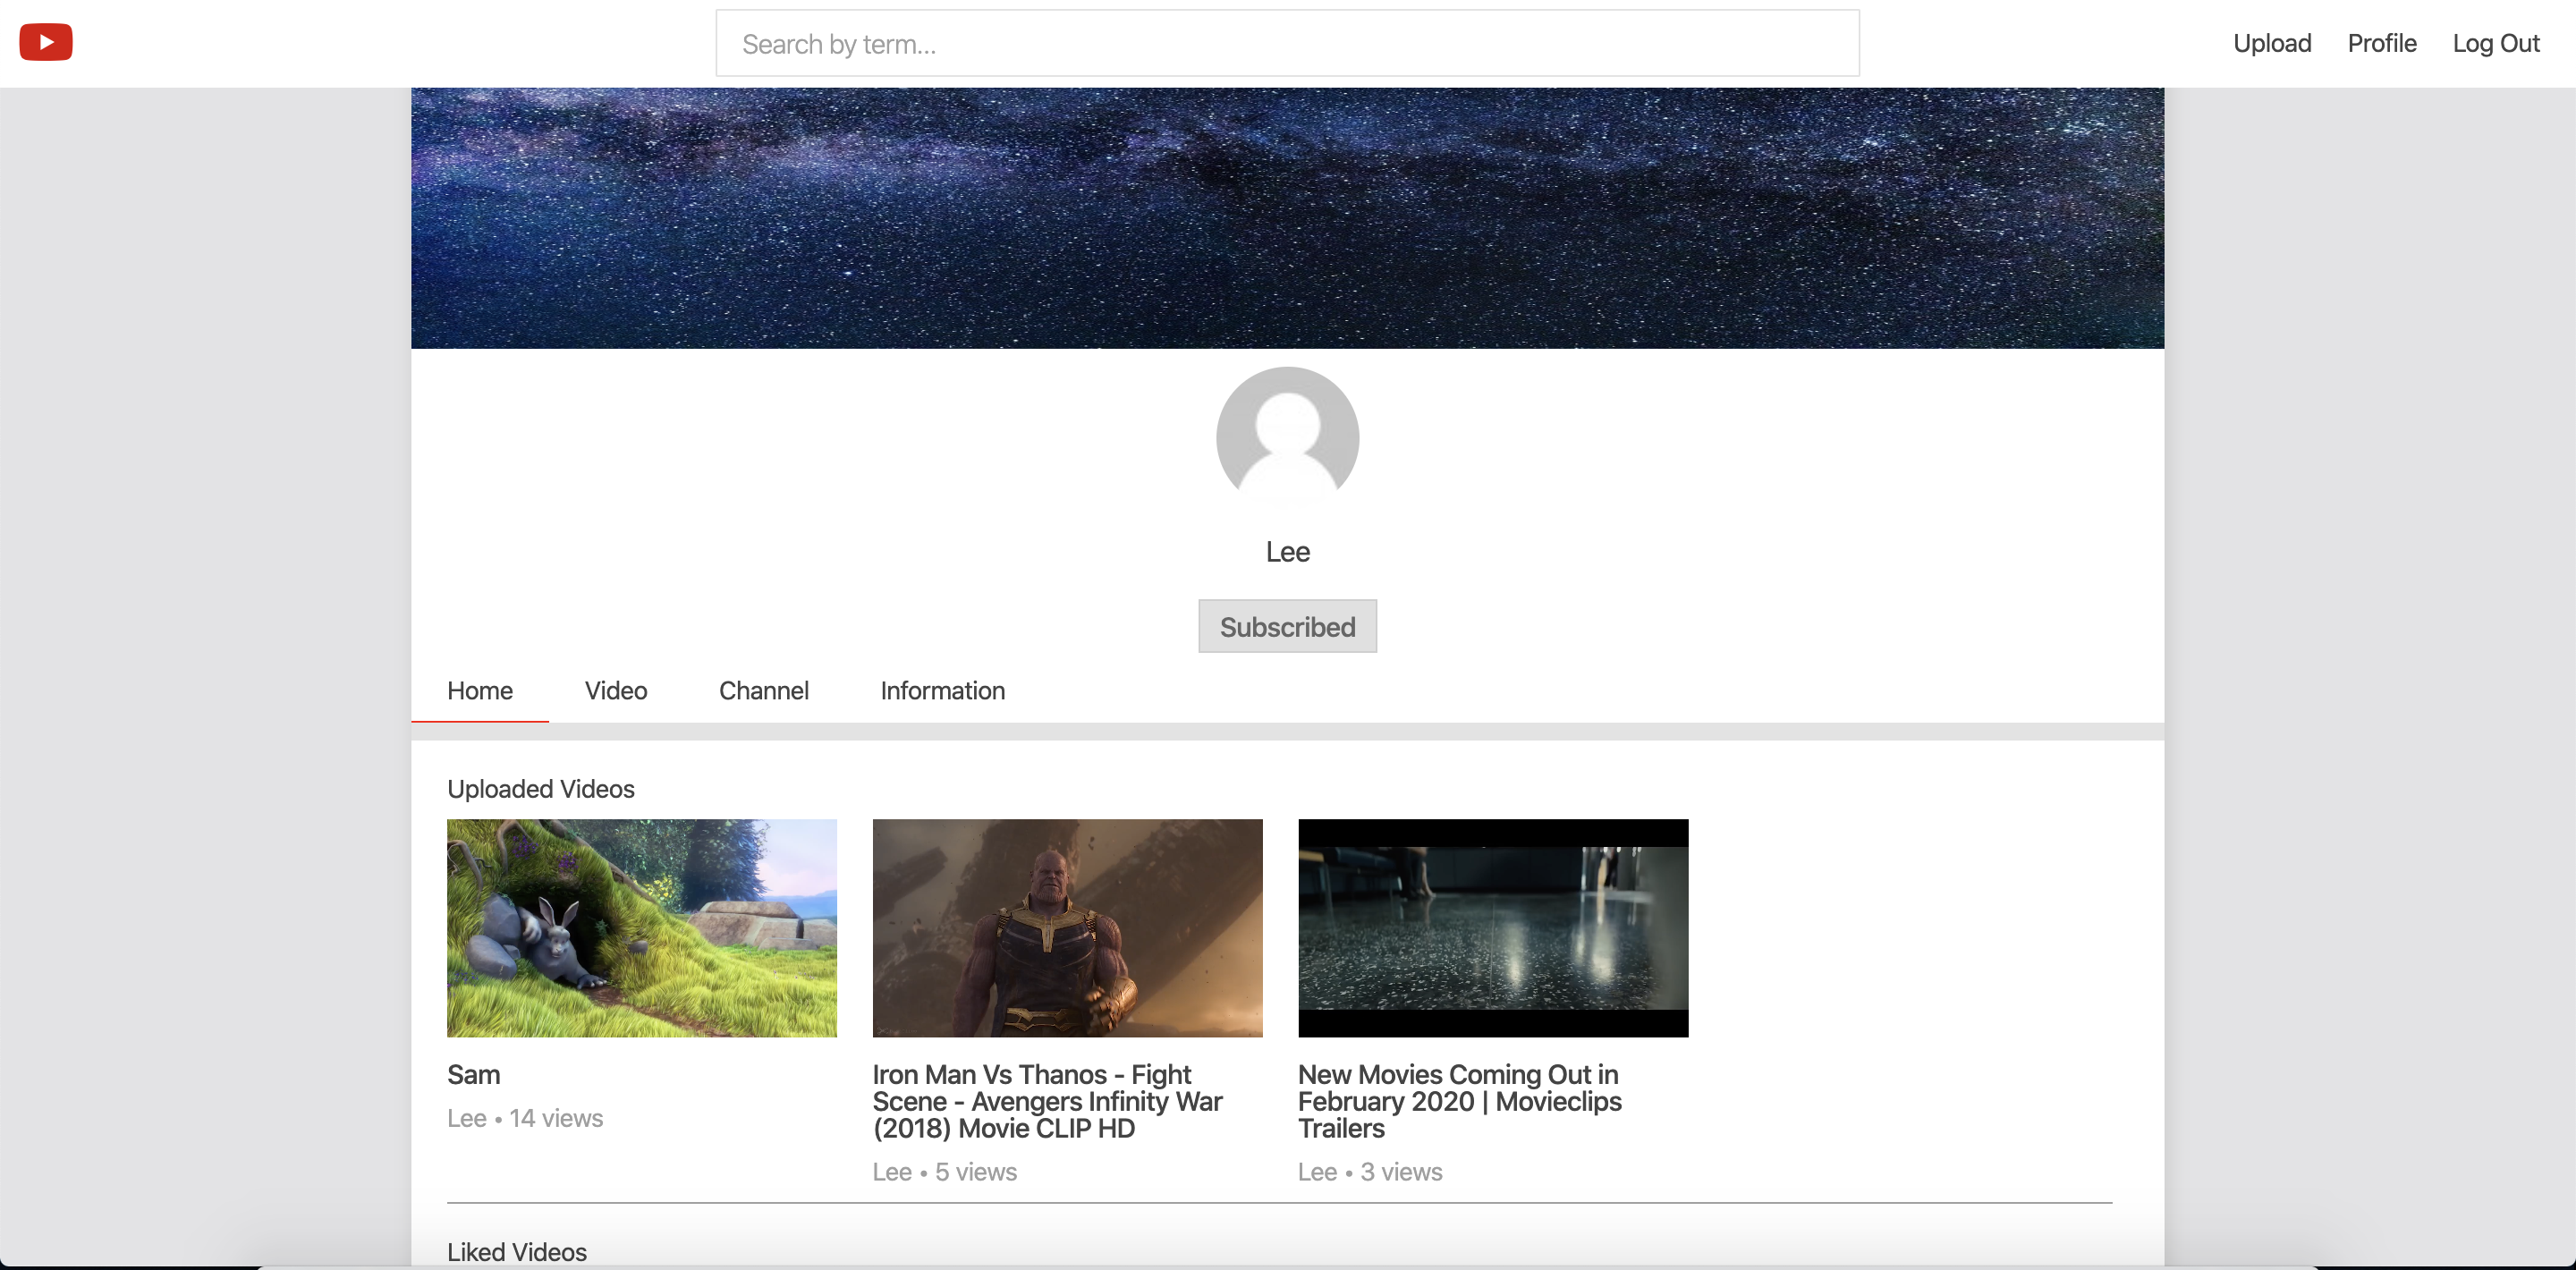The width and height of the screenshot is (2576, 1270).
Task: Open the New Movies Coming Out in February 2020 video
Action: (1493, 928)
